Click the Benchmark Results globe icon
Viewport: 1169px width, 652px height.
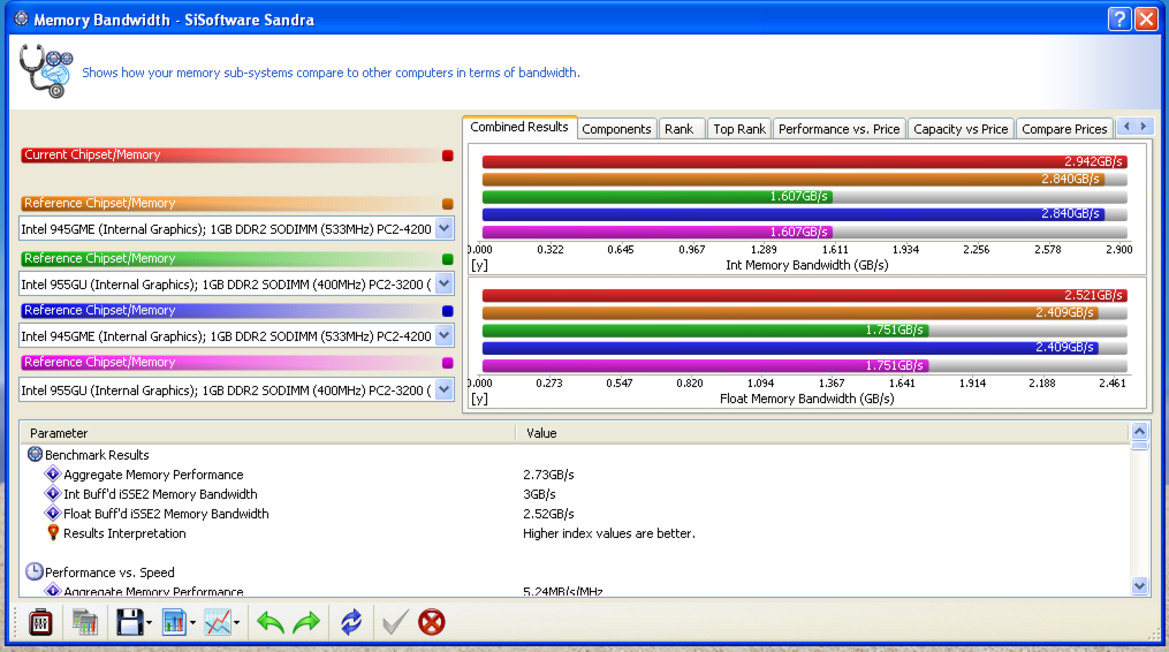[x=35, y=454]
